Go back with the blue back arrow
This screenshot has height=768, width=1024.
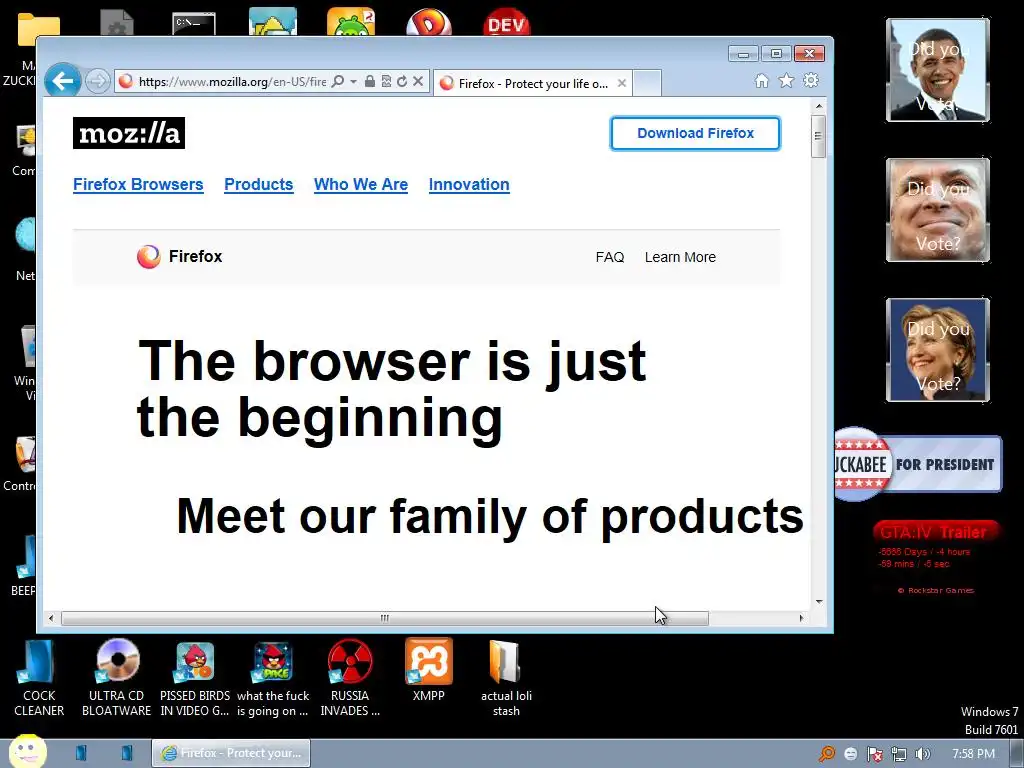(x=63, y=81)
